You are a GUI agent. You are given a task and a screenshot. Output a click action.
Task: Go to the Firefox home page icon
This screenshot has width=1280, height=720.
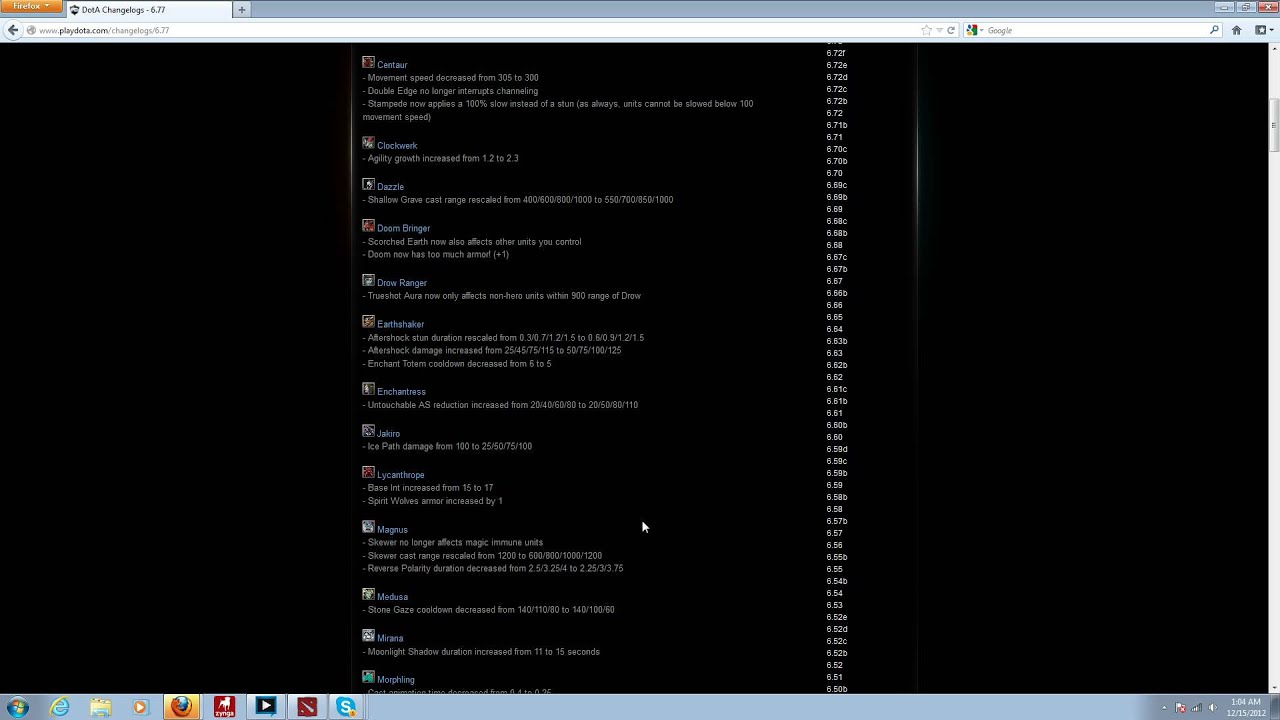coord(1236,30)
